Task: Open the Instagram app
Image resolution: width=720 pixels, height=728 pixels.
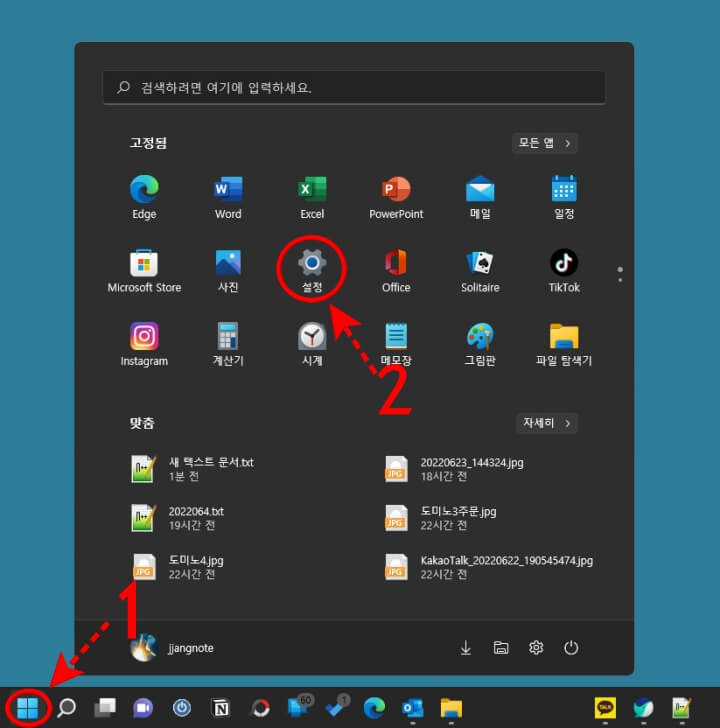Action: click(144, 344)
